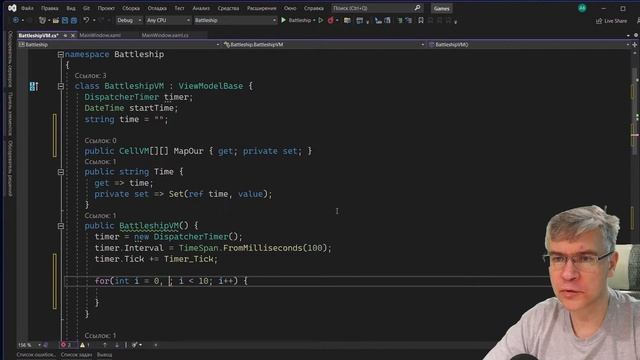Switch to the MainWindow.xaml.cs tab
This screenshot has height=360, width=640.
click(165, 36)
